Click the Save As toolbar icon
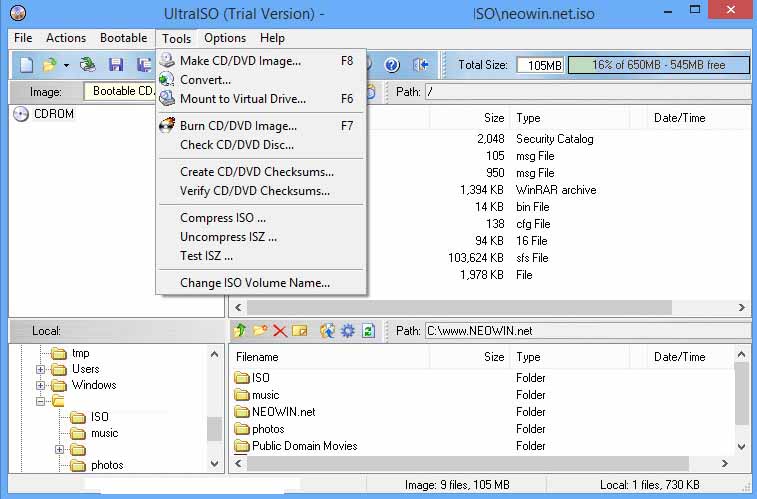The height and width of the screenshot is (499, 757). click(x=144, y=65)
